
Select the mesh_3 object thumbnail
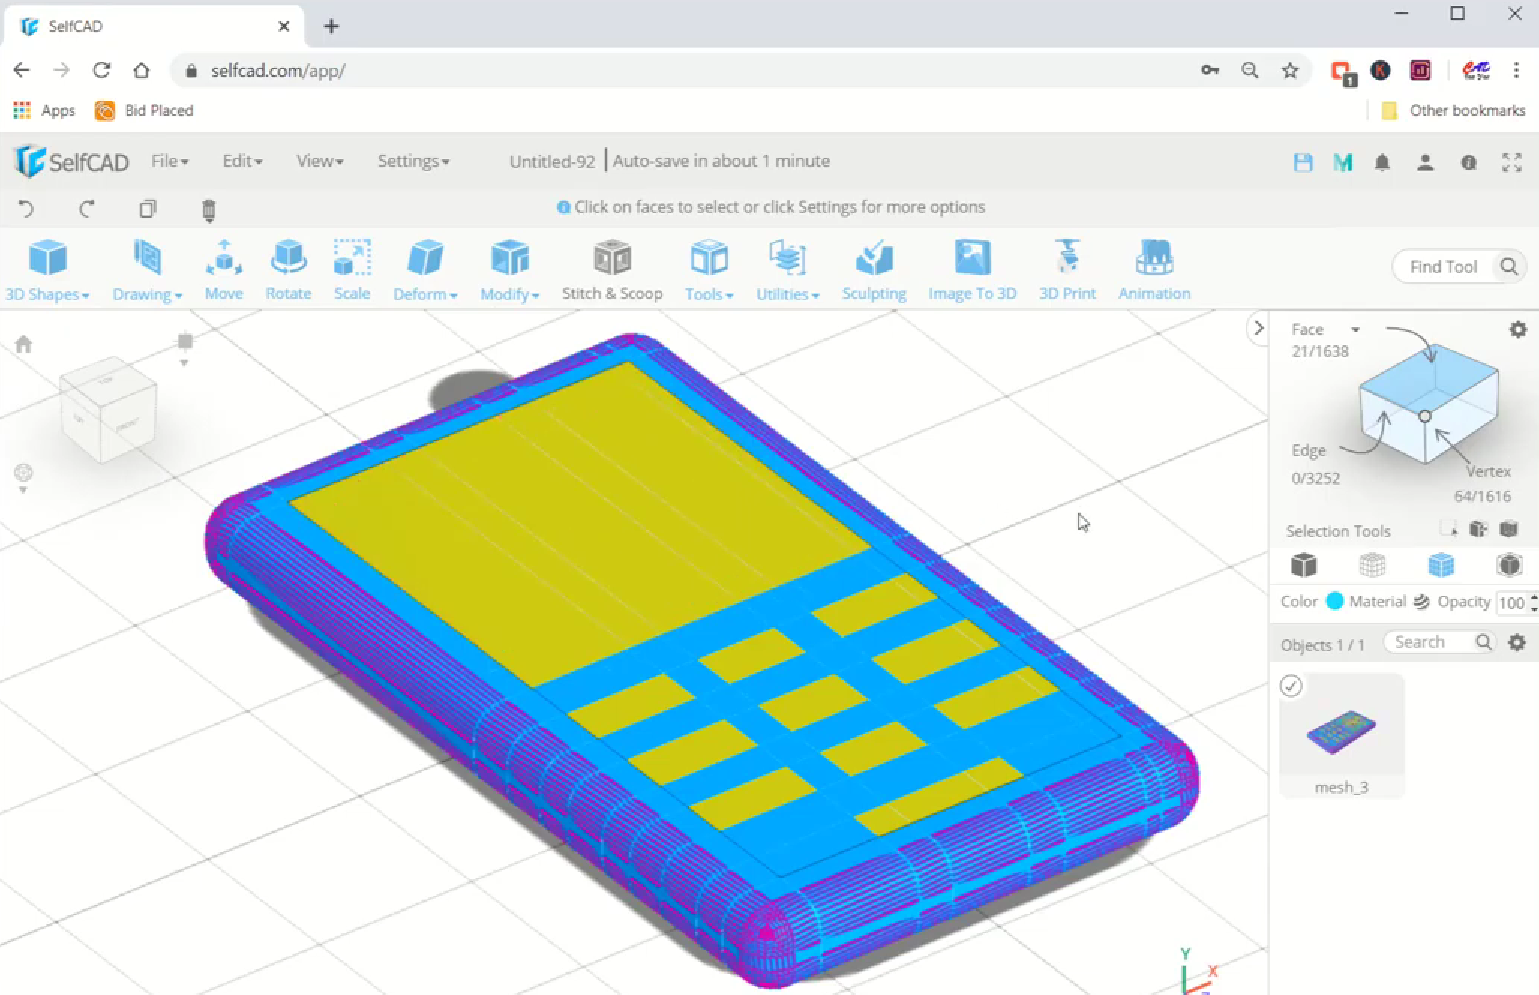coord(1342,735)
